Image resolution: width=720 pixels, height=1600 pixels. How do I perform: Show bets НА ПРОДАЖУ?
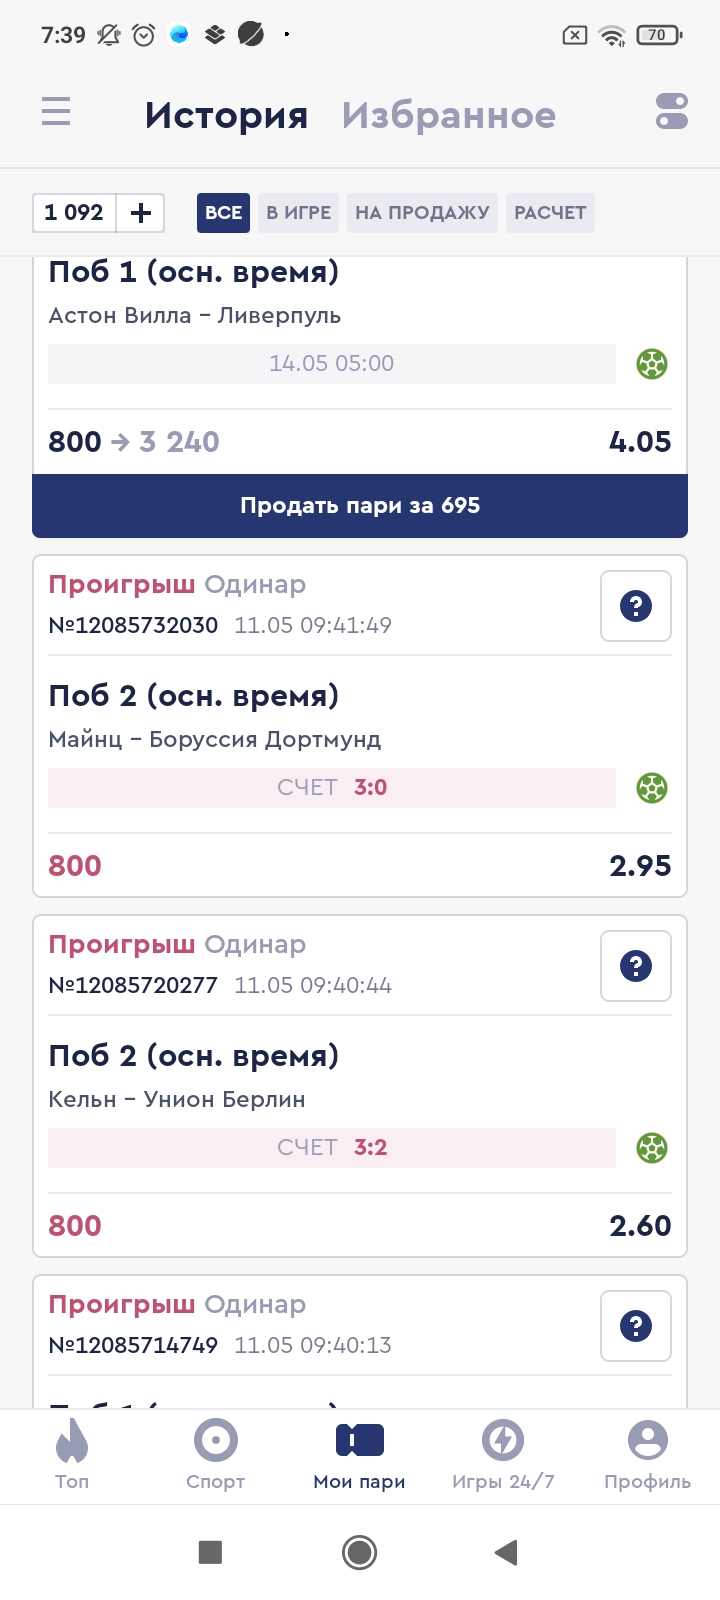pyautogui.click(x=422, y=212)
